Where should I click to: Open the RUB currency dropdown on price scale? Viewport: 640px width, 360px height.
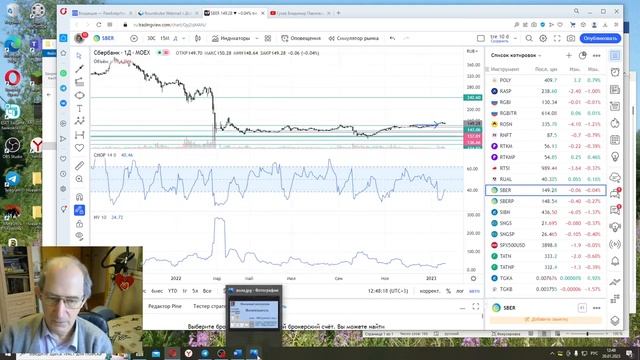click(x=472, y=51)
